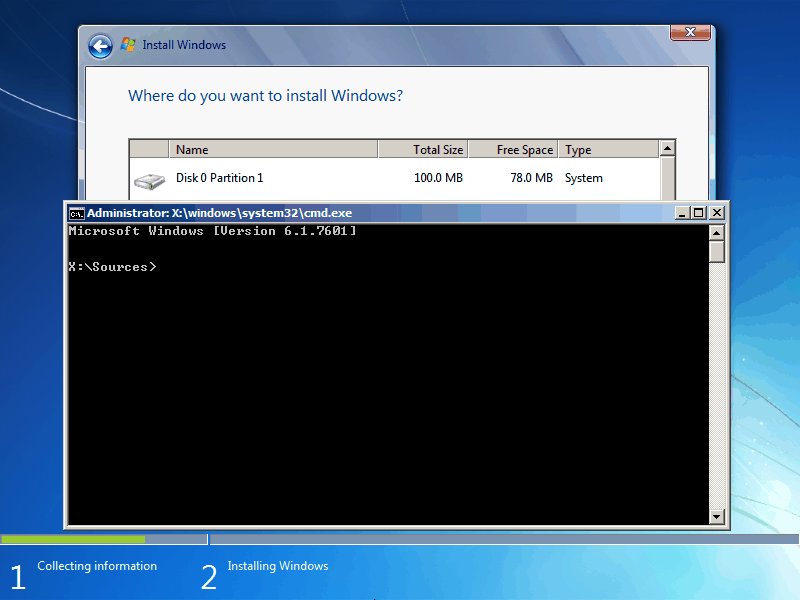Image resolution: width=800 pixels, height=600 pixels.
Task: Click the command prompt scroll up arrow
Action: tap(717, 233)
